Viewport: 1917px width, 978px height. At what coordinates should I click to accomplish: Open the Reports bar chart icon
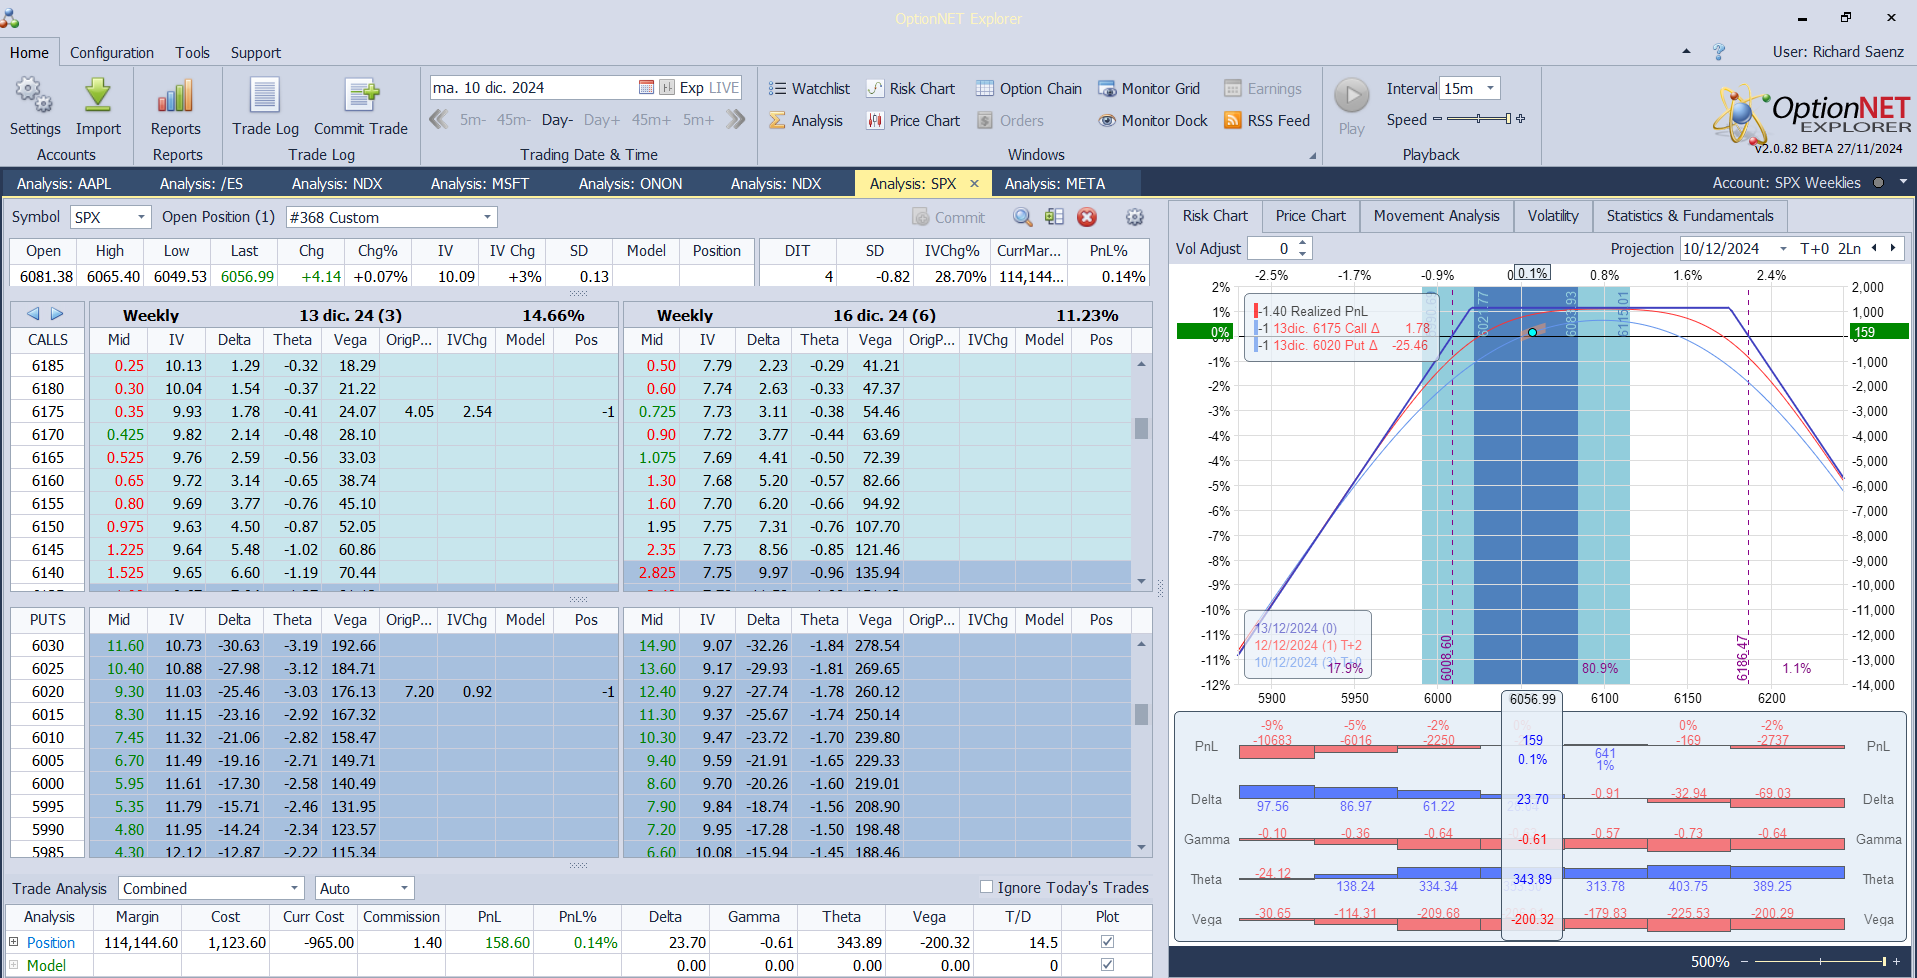click(x=176, y=96)
